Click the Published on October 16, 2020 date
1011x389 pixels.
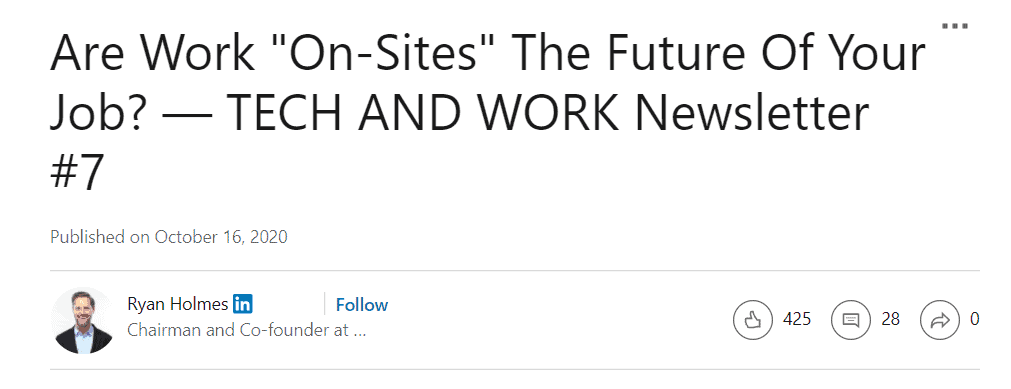pos(169,237)
